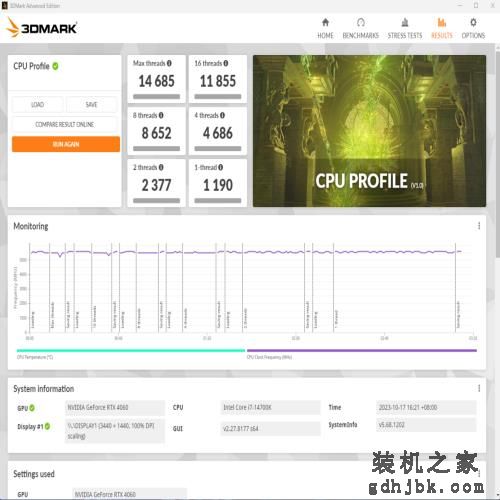Open the Stress Tests section

pos(405,29)
